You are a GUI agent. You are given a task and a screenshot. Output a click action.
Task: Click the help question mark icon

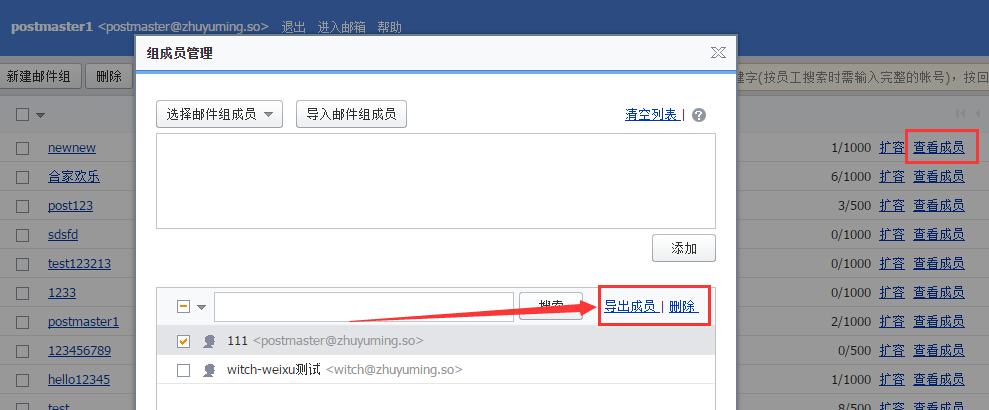pos(699,115)
